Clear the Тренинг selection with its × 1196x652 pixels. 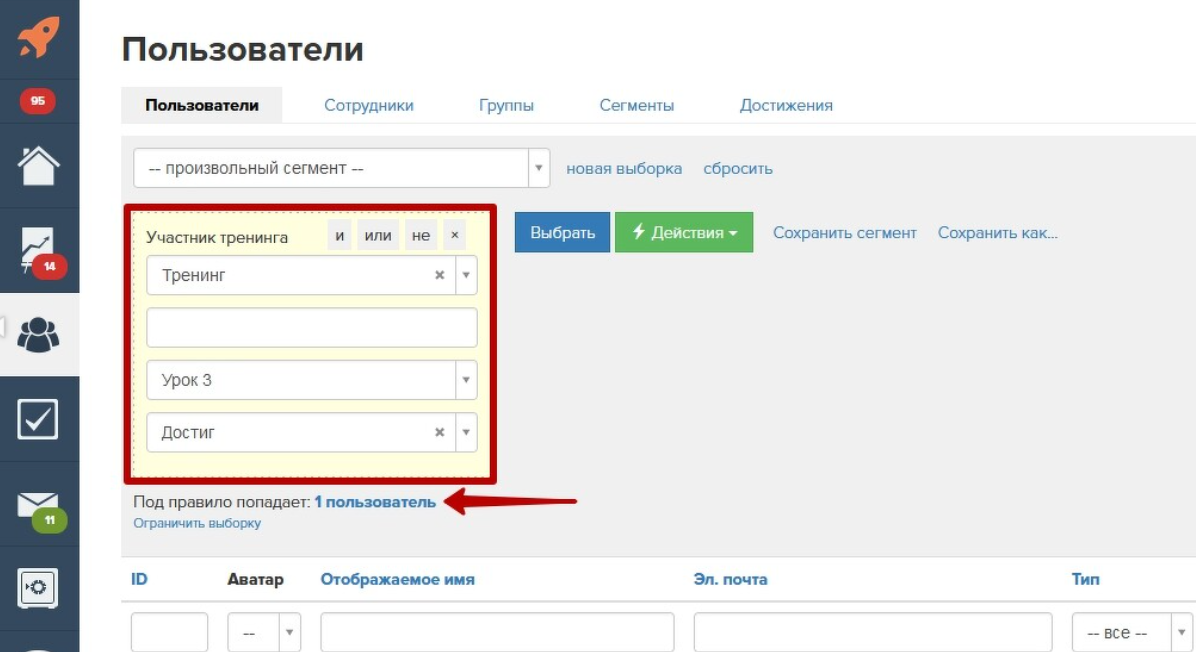pos(439,275)
